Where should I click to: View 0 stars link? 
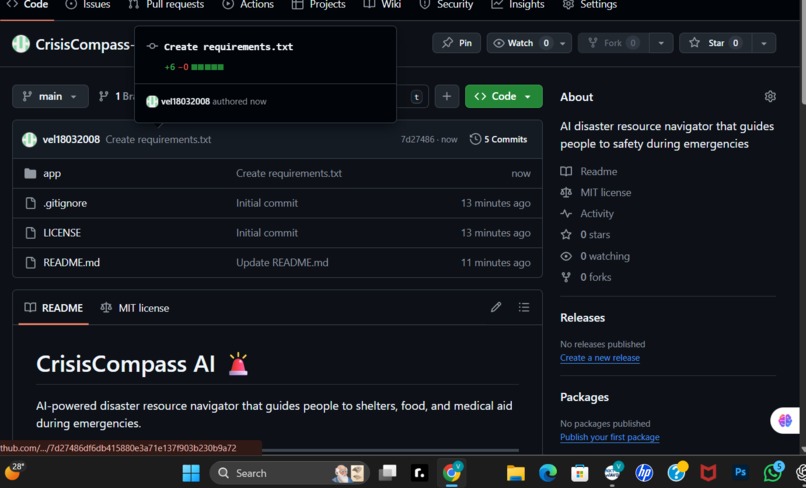pos(585,234)
